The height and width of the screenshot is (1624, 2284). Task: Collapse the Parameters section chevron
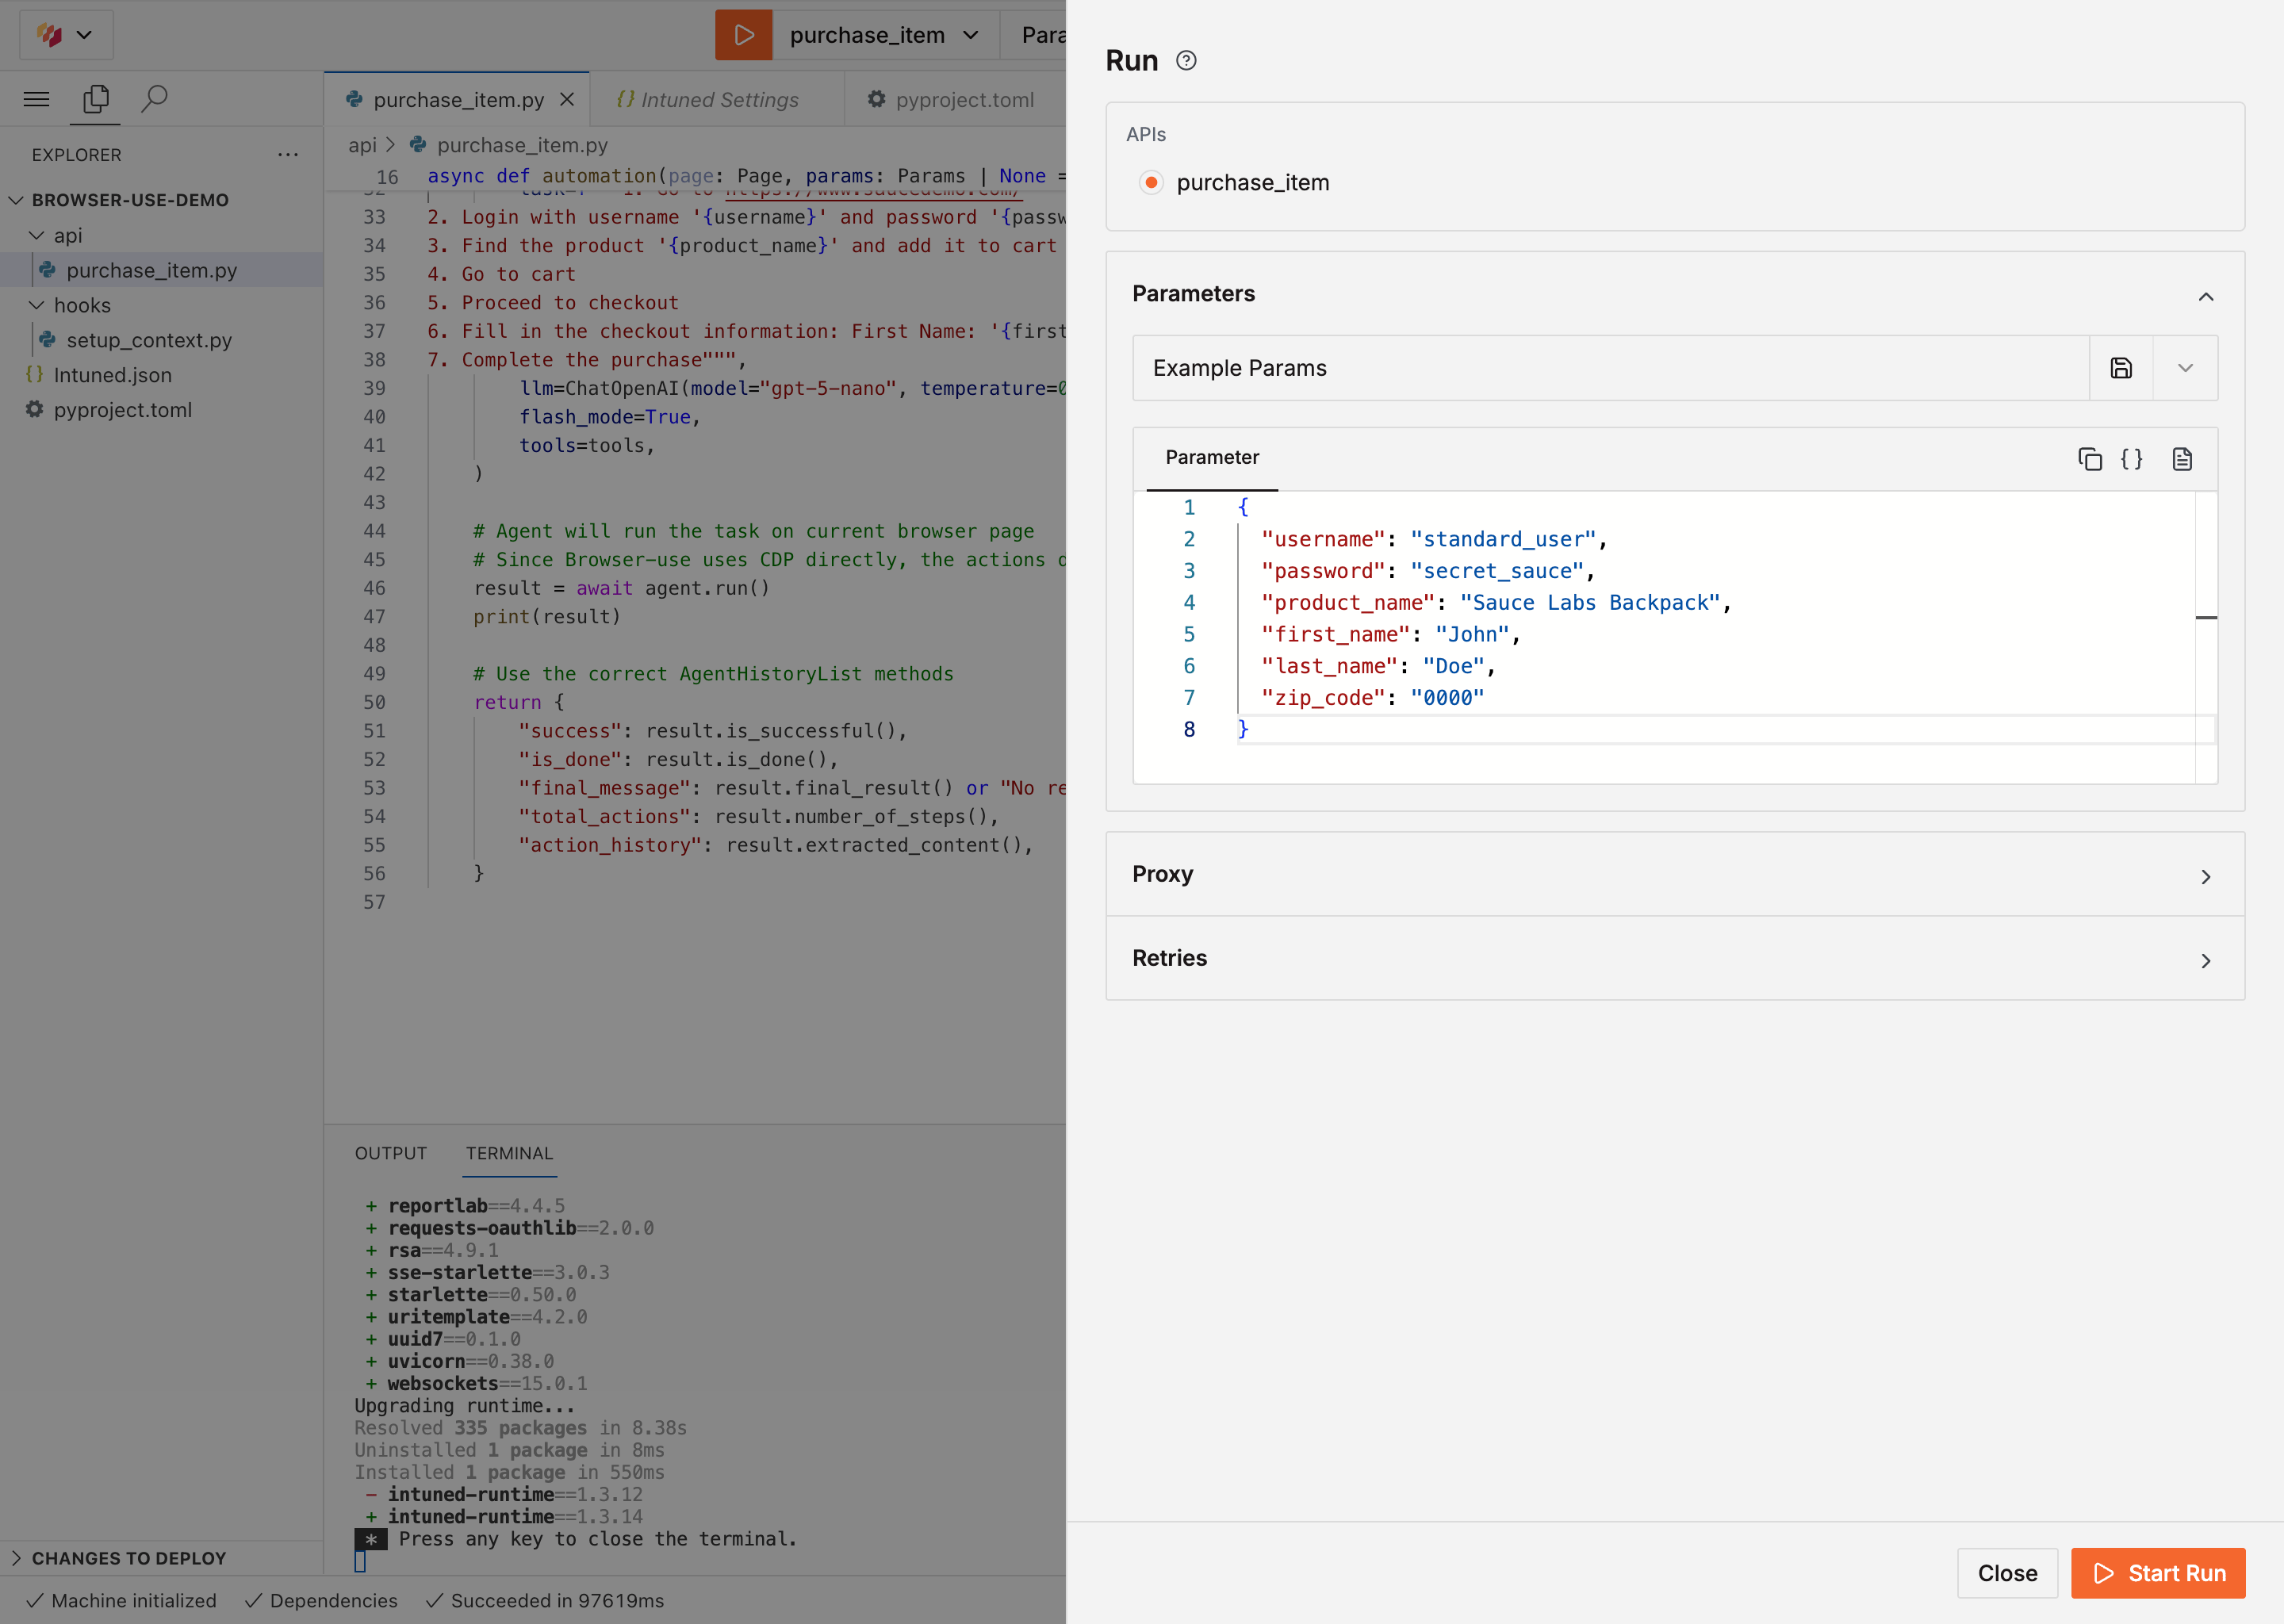pos(2206,296)
